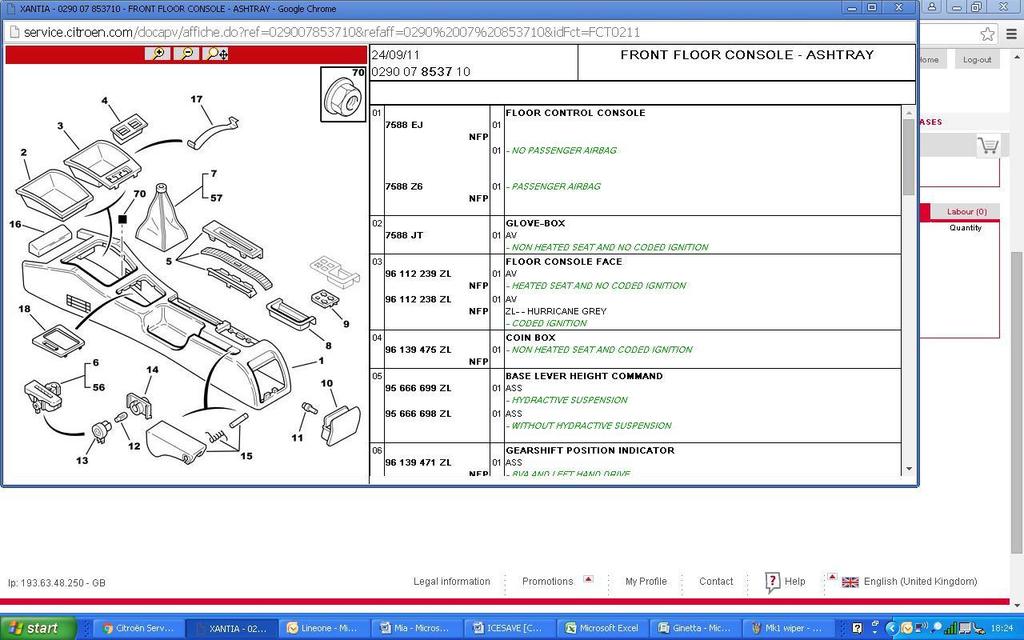This screenshot has width=1024, height=640.
Task: Click BASE LEVER HEIGHT COMMAND heading
Action: pyautogui.click(x=584, y=376)
